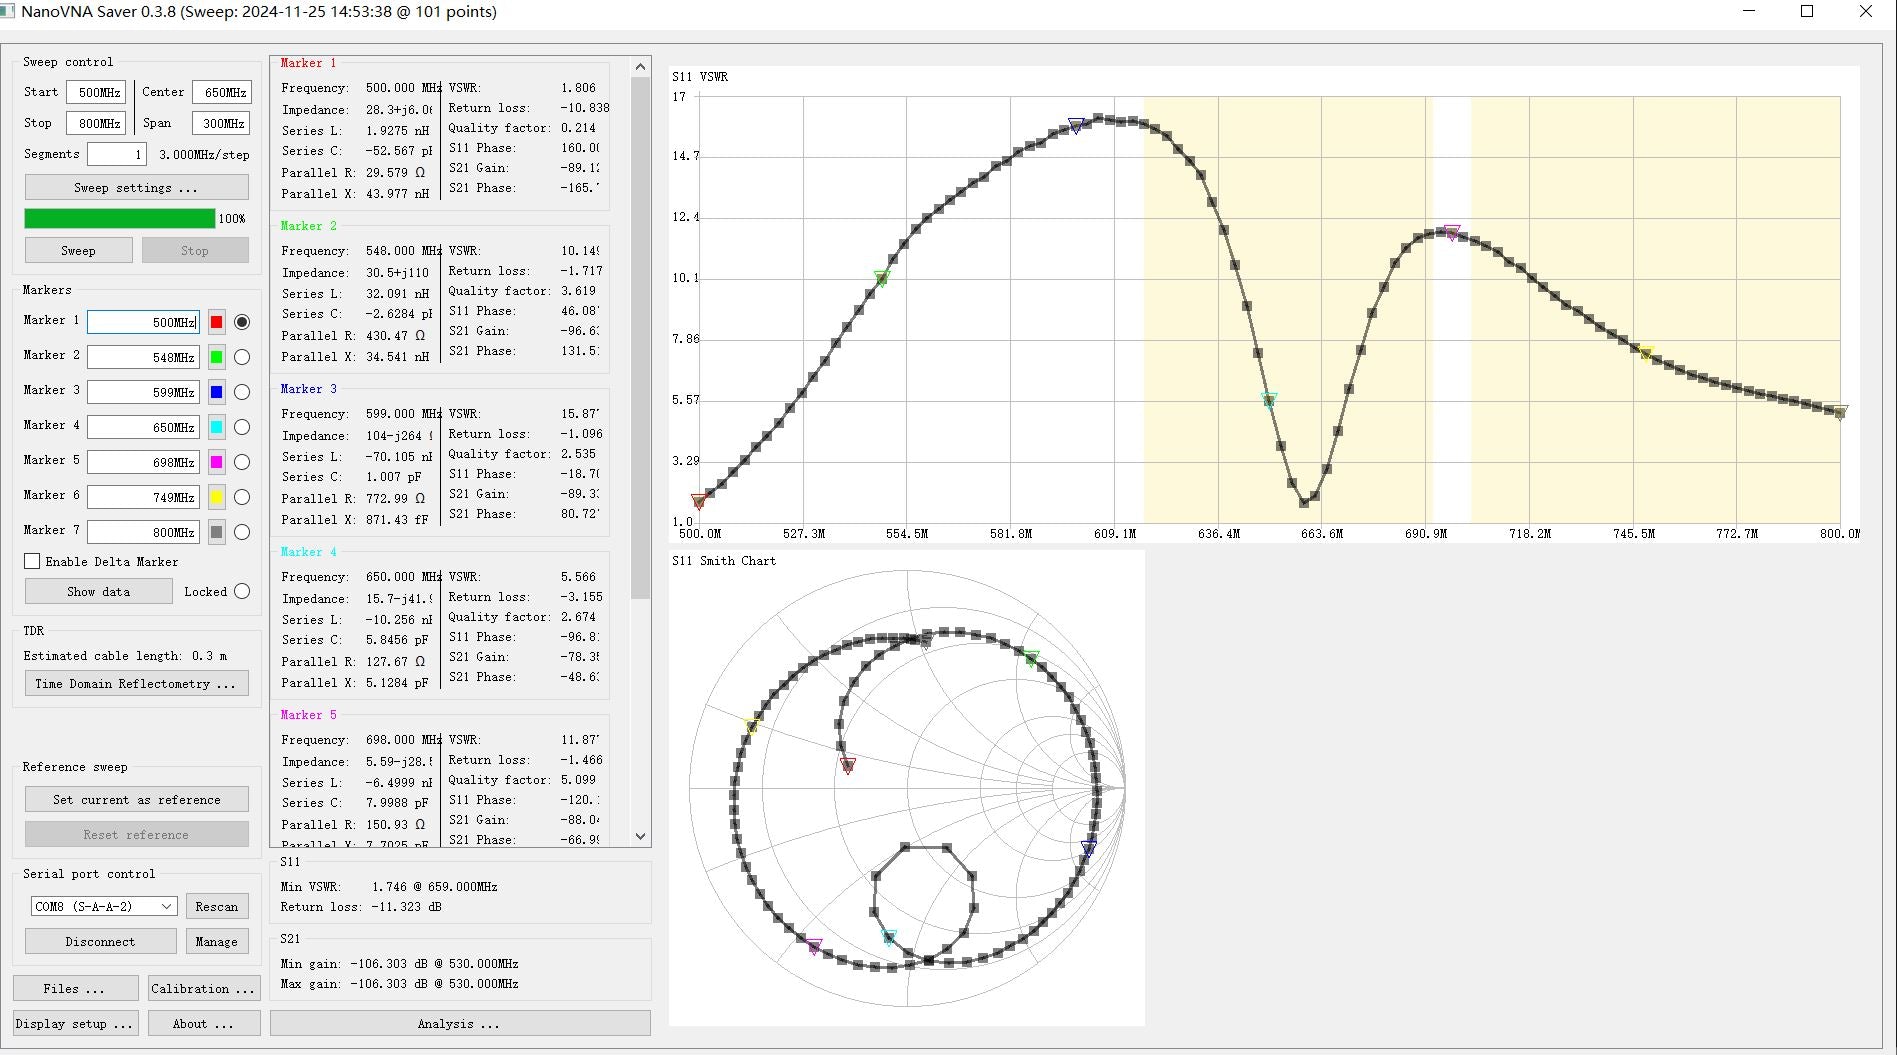Open Marker 3 blue color swatch
This screenshot has width=1897, height=1055.
216,392
